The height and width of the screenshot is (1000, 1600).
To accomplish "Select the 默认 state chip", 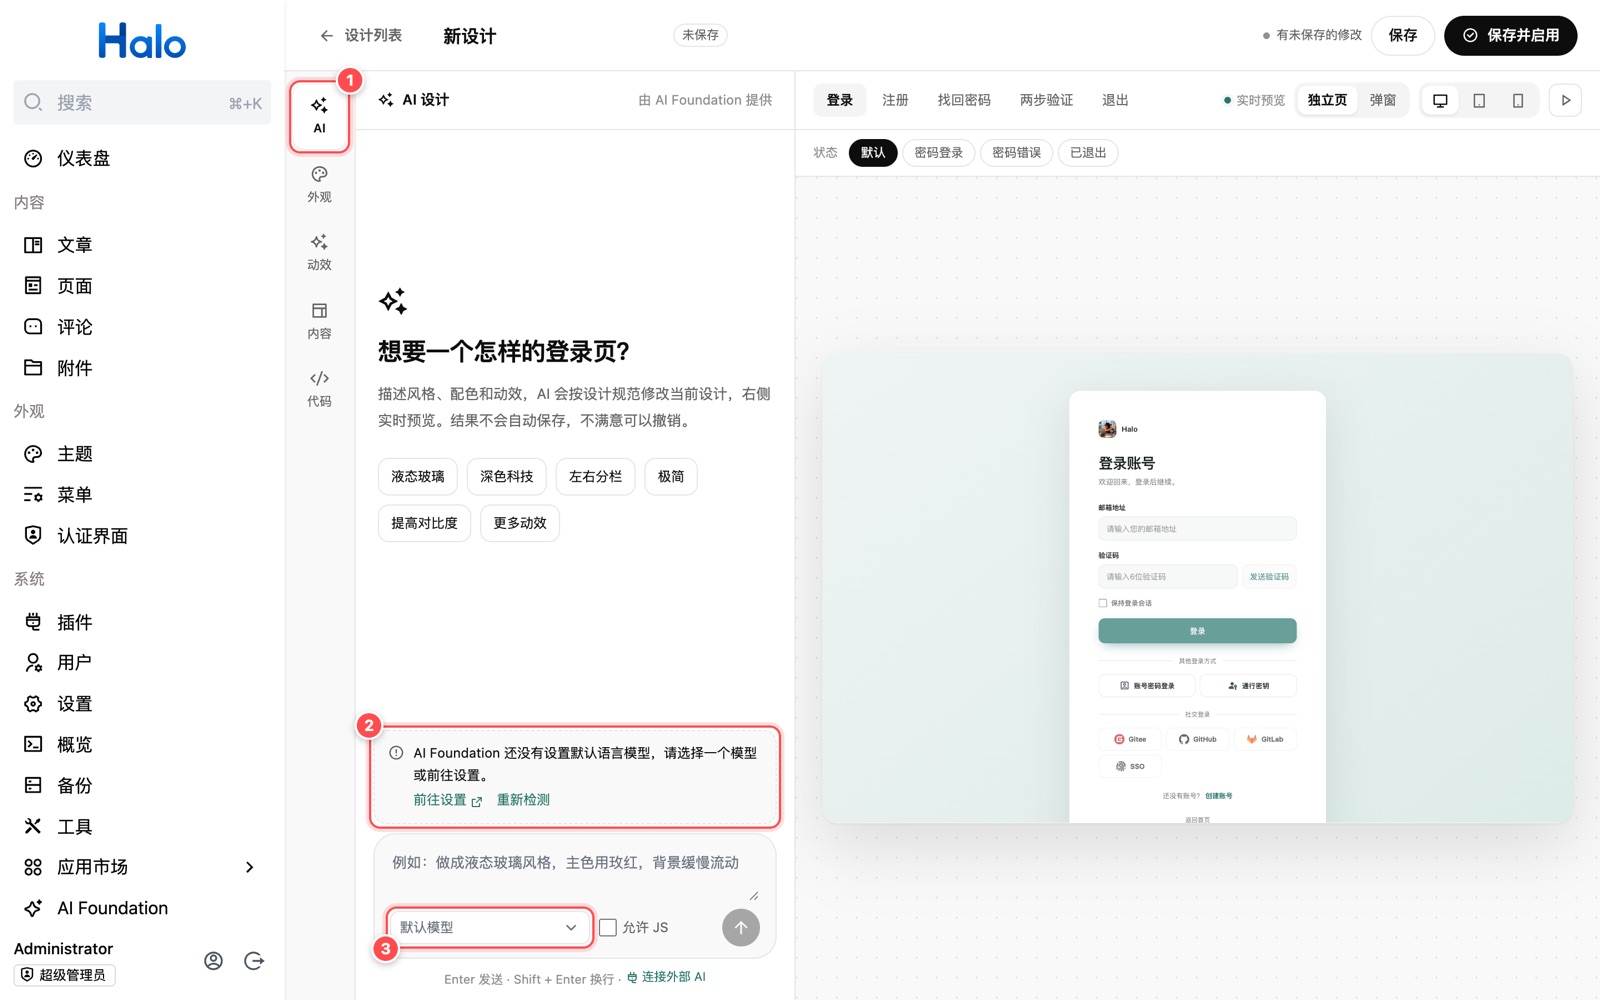I will click(873, 153).
